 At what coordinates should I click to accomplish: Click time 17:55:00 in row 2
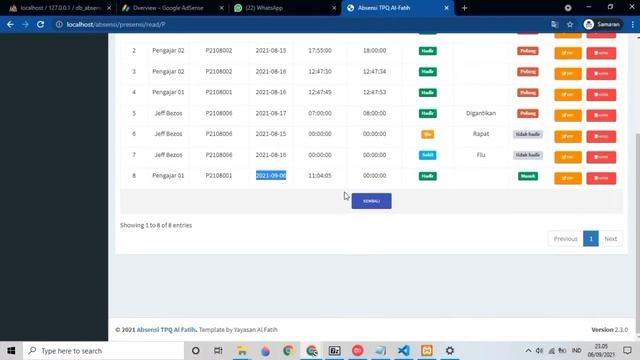tap(320, 51)
